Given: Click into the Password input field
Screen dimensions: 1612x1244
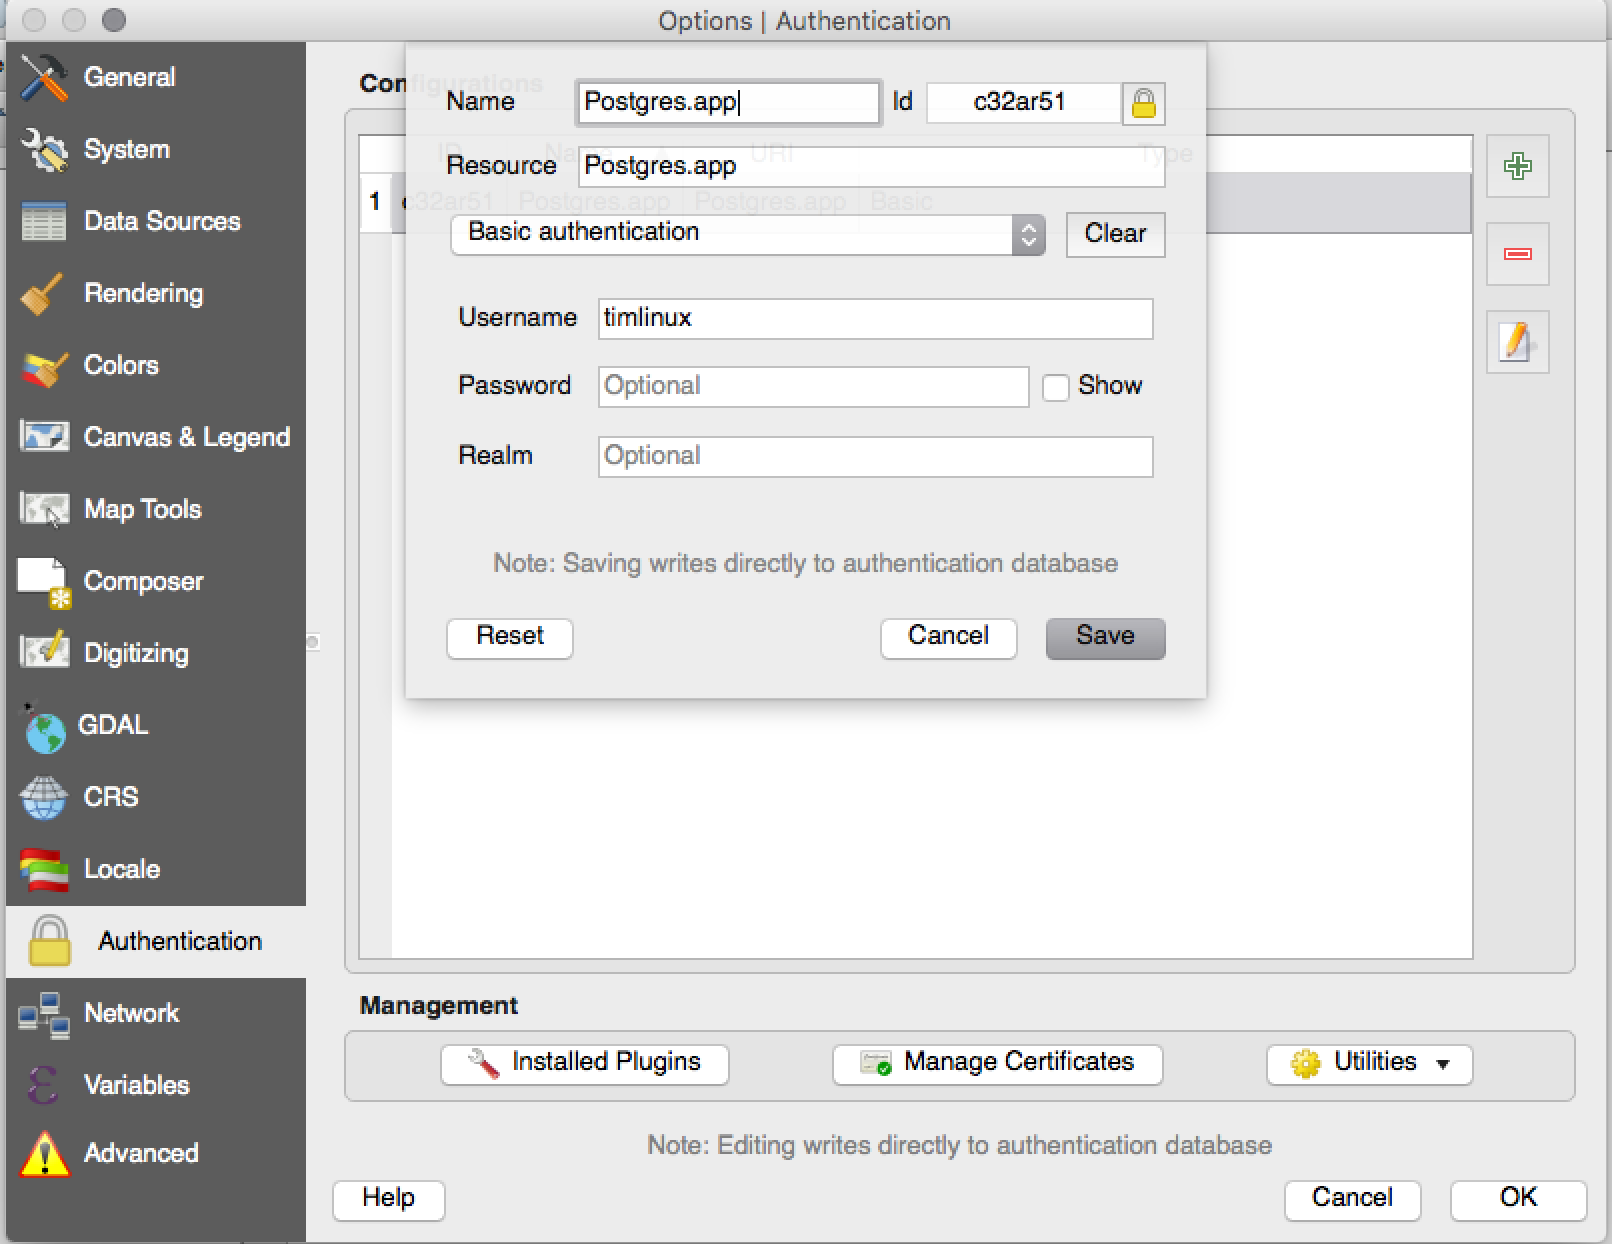Looking at the screenshot, I should pos(813,387).
